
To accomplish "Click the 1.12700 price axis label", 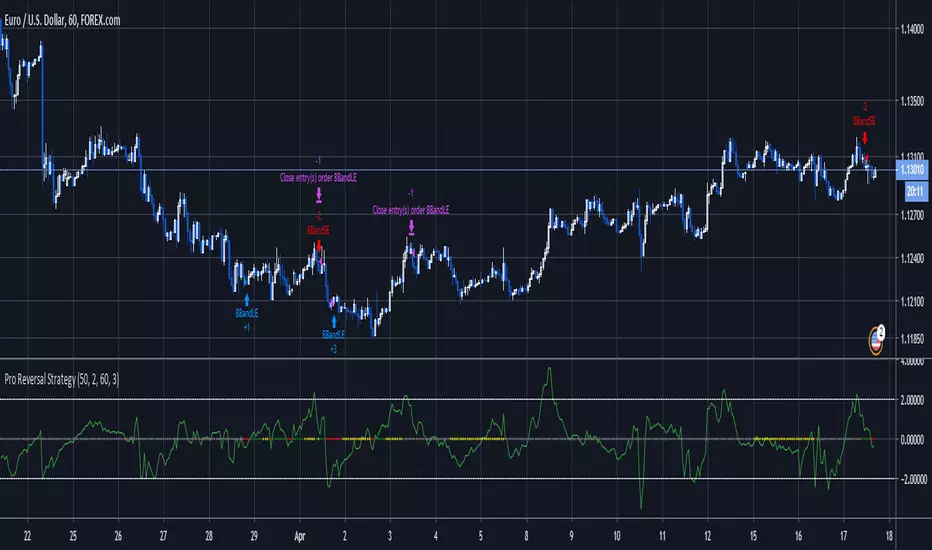I will click(912, 215).
